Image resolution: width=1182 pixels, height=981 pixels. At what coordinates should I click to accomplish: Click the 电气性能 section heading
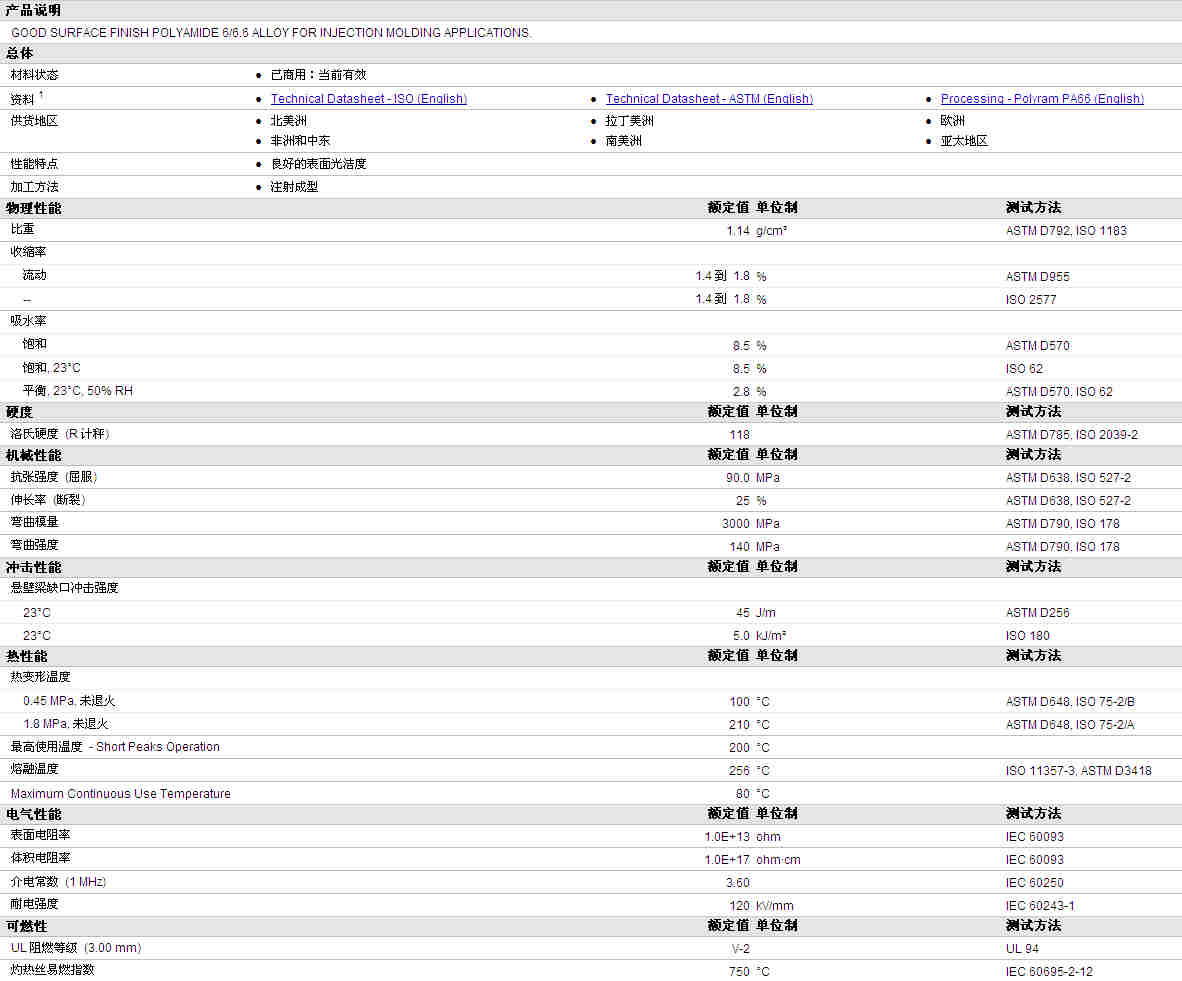pyautogui.click(x=33, y=814)
